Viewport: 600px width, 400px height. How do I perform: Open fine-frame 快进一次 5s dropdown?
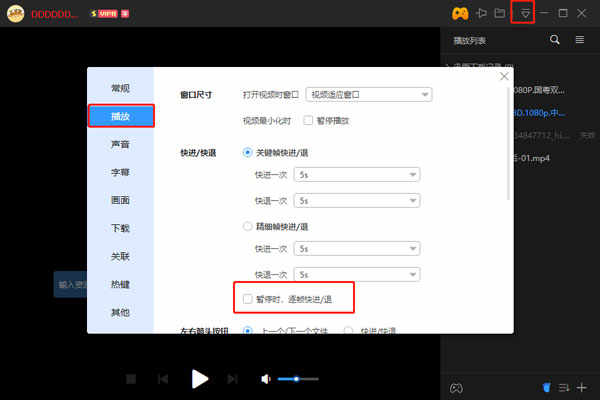tap(357, 249)
